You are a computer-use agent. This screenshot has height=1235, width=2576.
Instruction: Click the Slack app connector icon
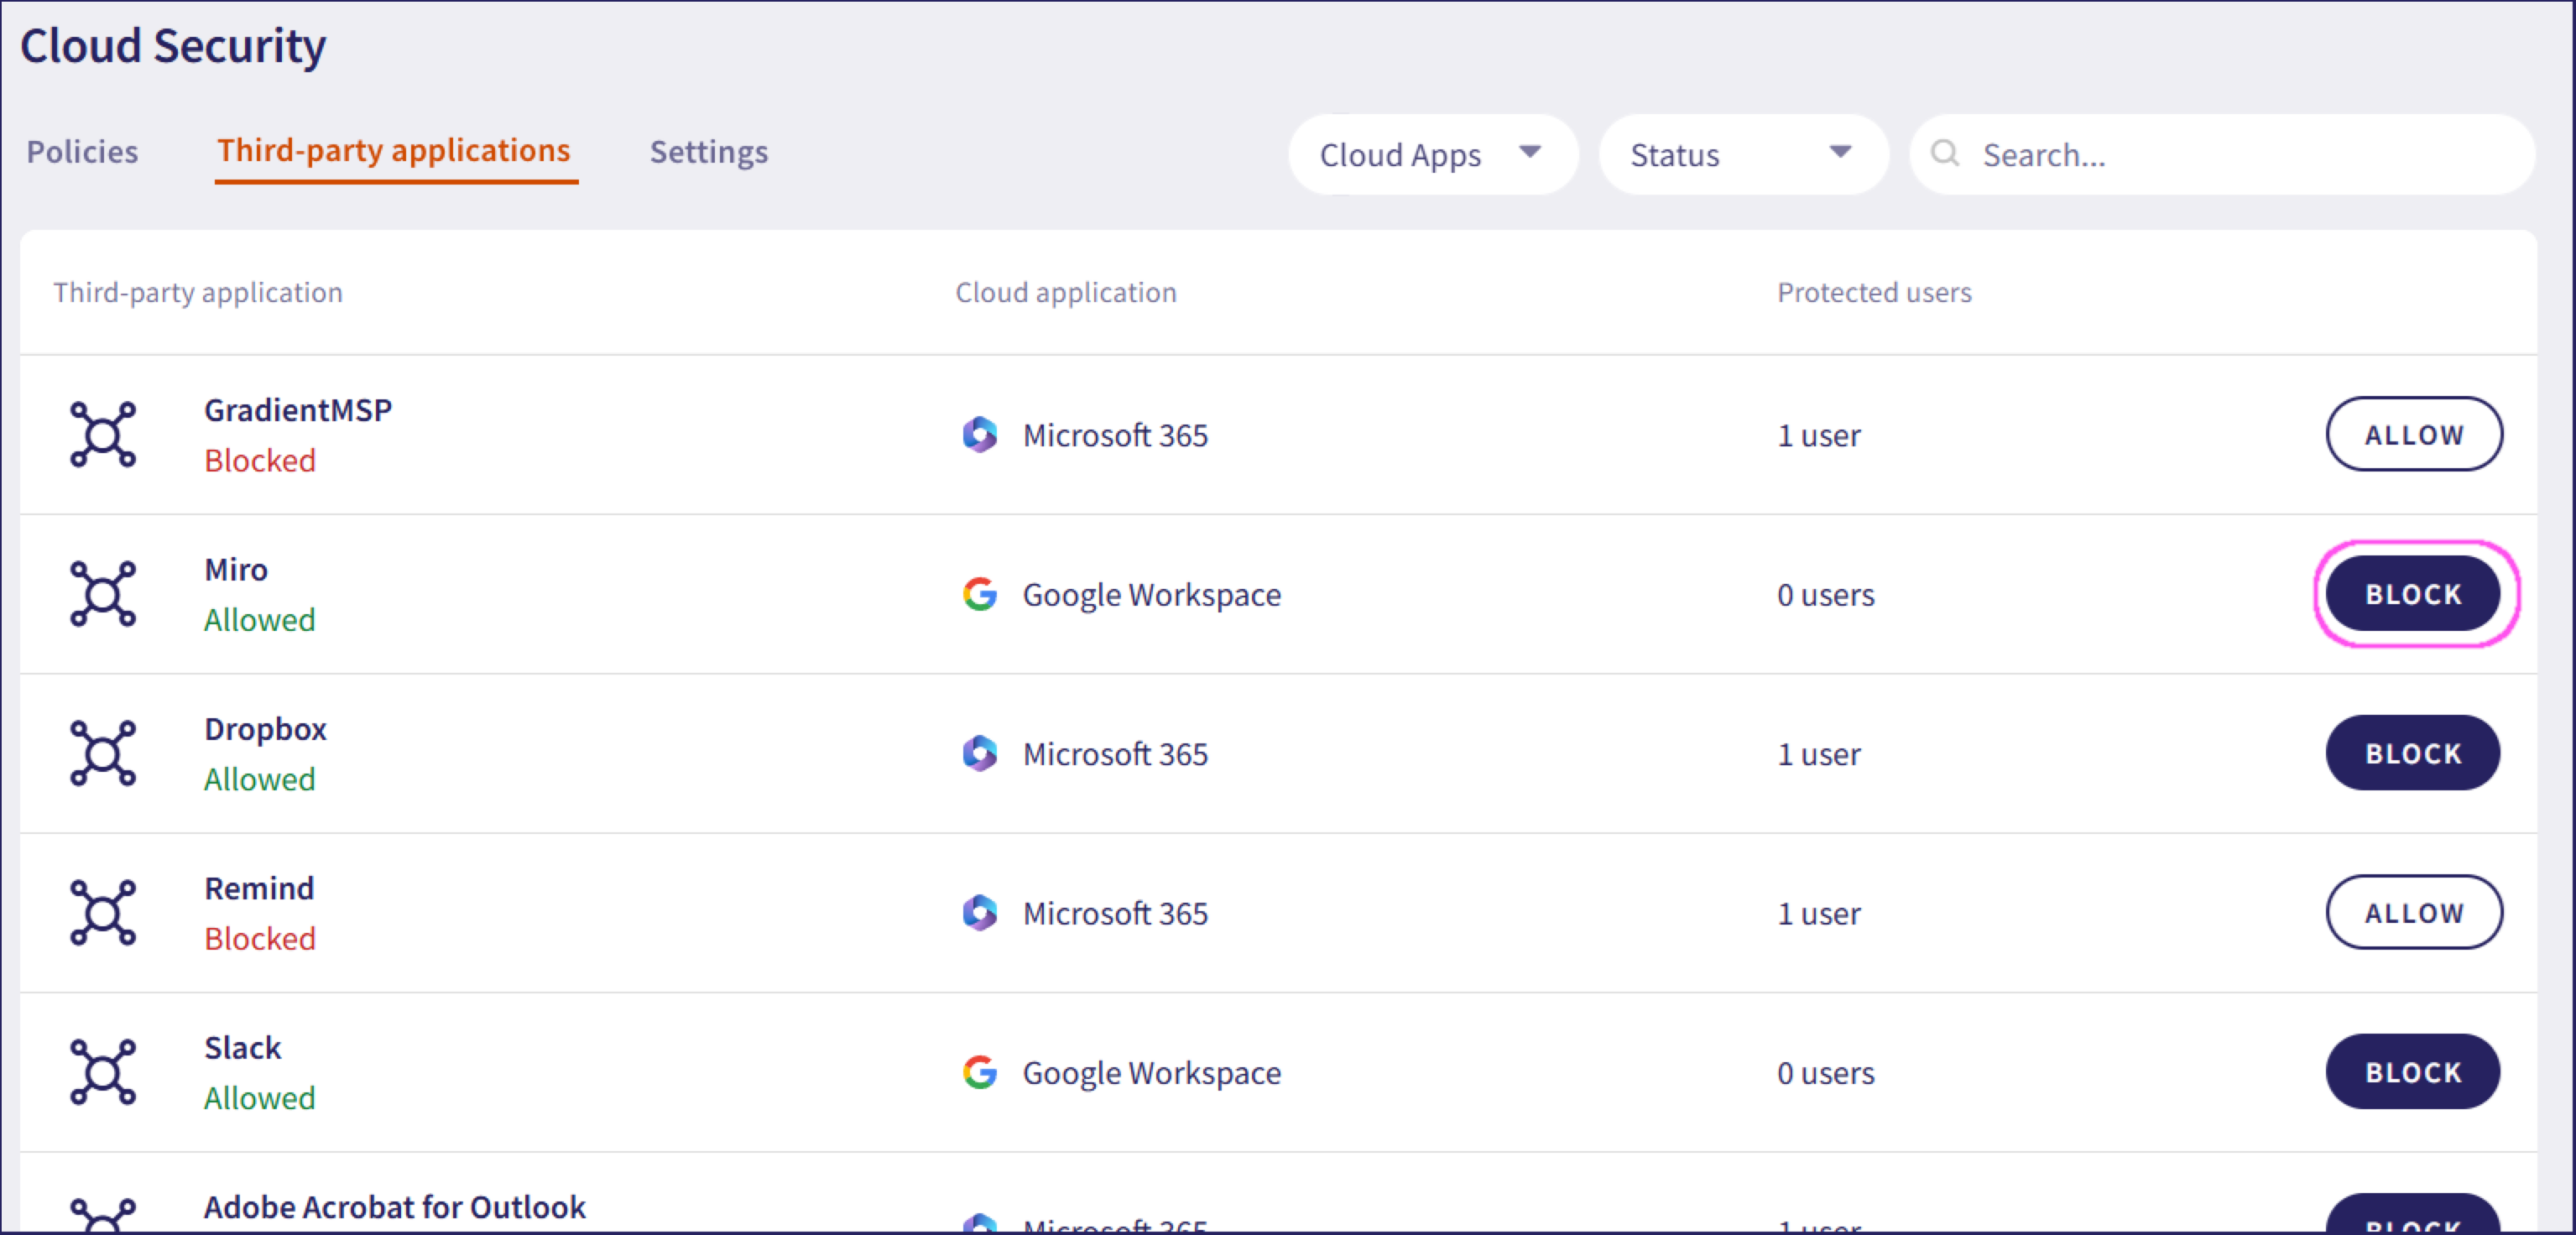pos(102,1072)
